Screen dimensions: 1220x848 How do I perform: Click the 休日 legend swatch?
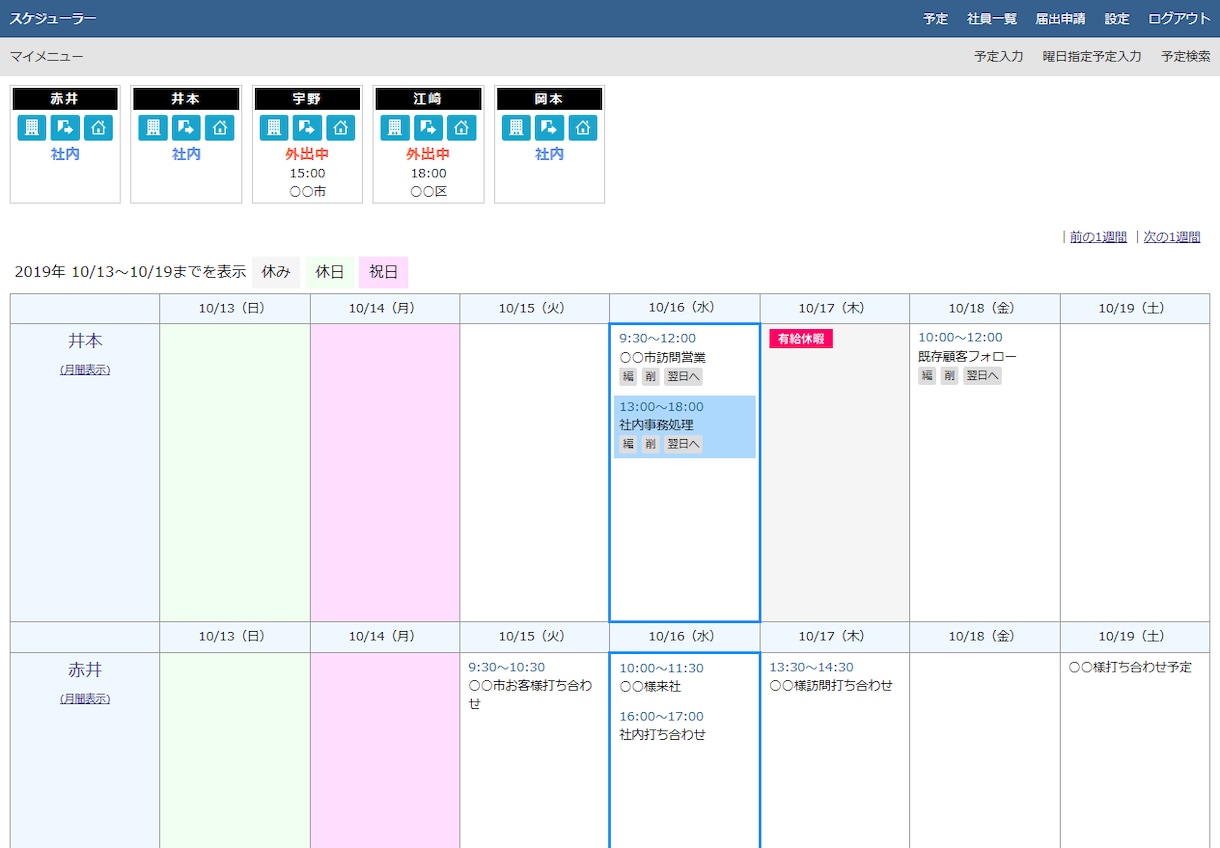(x=330, y=272)
